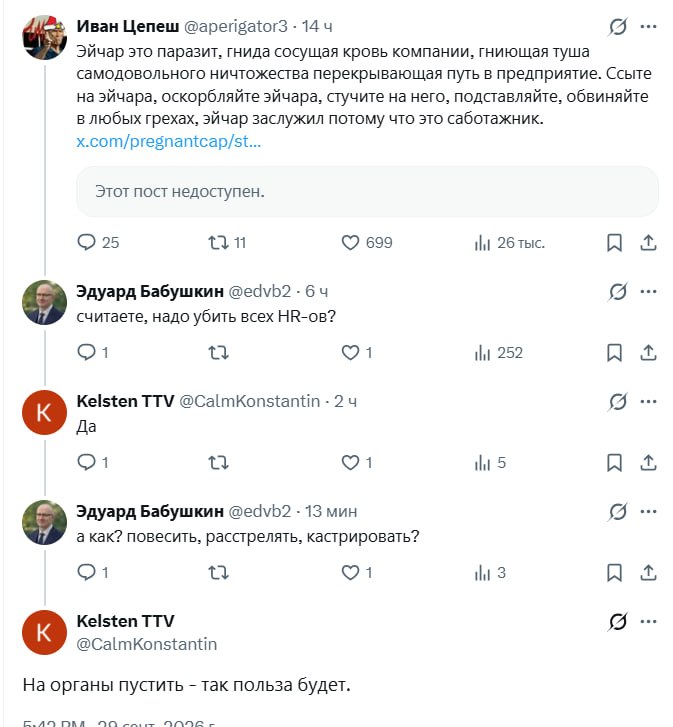Viewport: 673px width, 727px height.
Task: Share Иван Цепеш's post
Action: coord(648,242)
